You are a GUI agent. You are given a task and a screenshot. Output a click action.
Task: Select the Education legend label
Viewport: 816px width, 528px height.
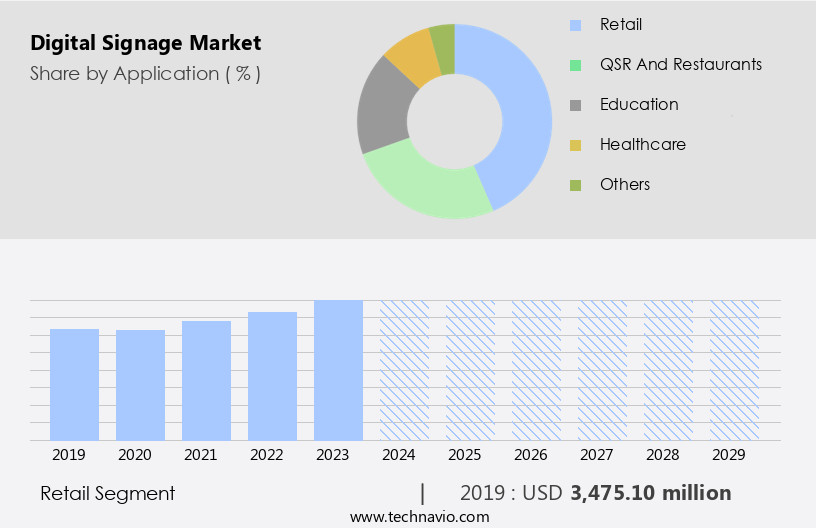point(639,104)
